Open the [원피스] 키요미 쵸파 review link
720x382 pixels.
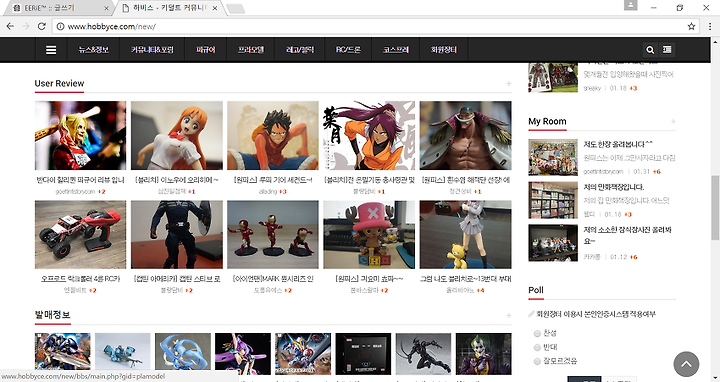click(x=369, y=279)
